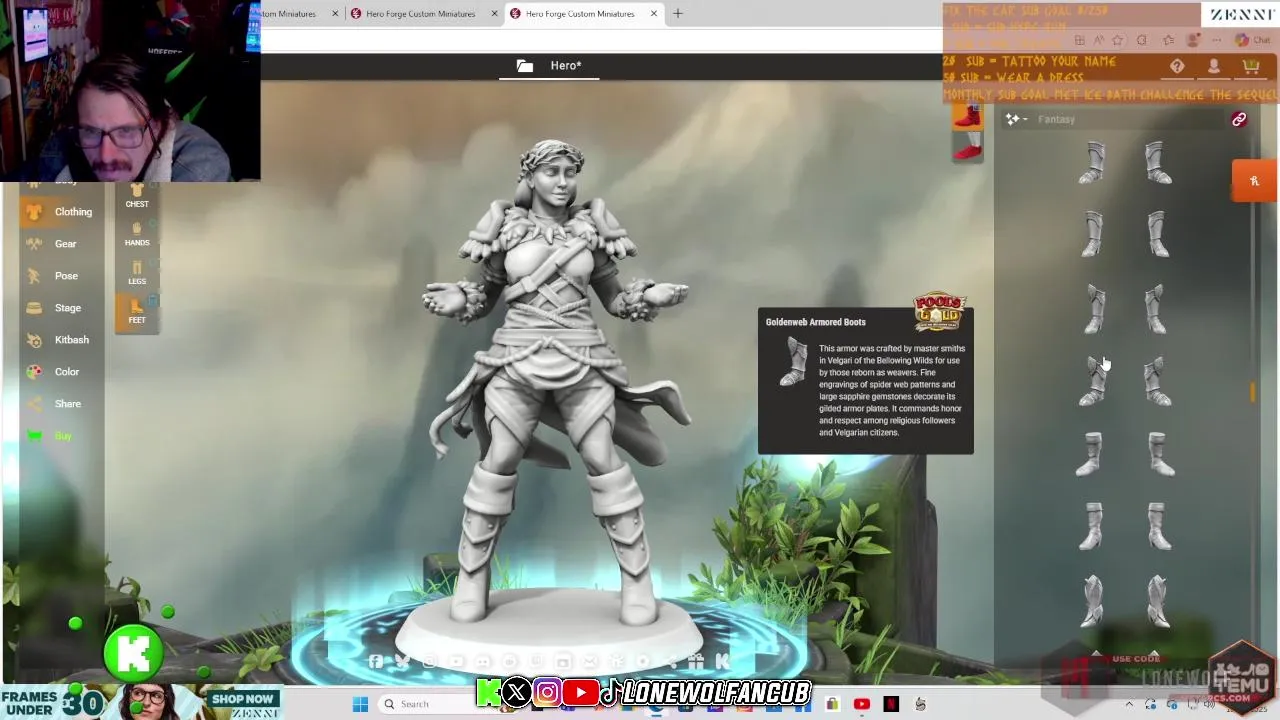Close the rightmost Hero Forge browser tab

654,14
